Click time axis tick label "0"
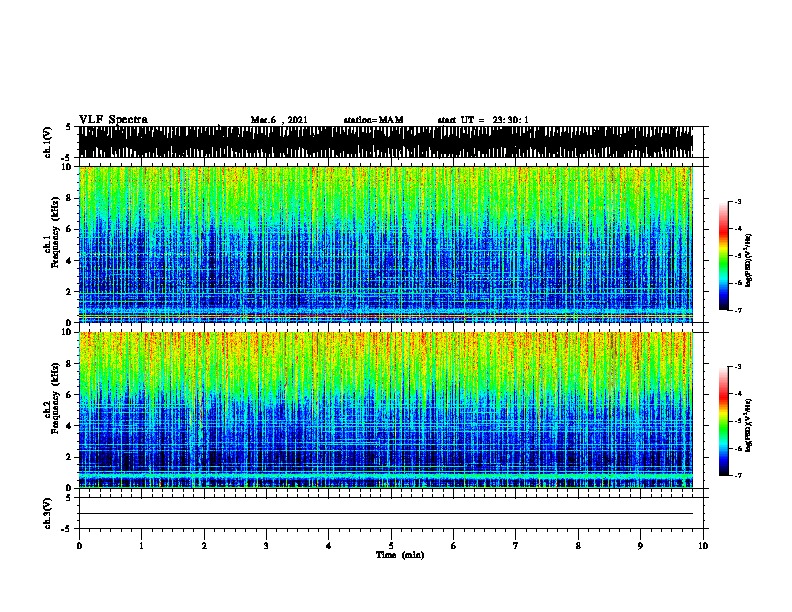This screenshot has height=612, width=792. 79,546
